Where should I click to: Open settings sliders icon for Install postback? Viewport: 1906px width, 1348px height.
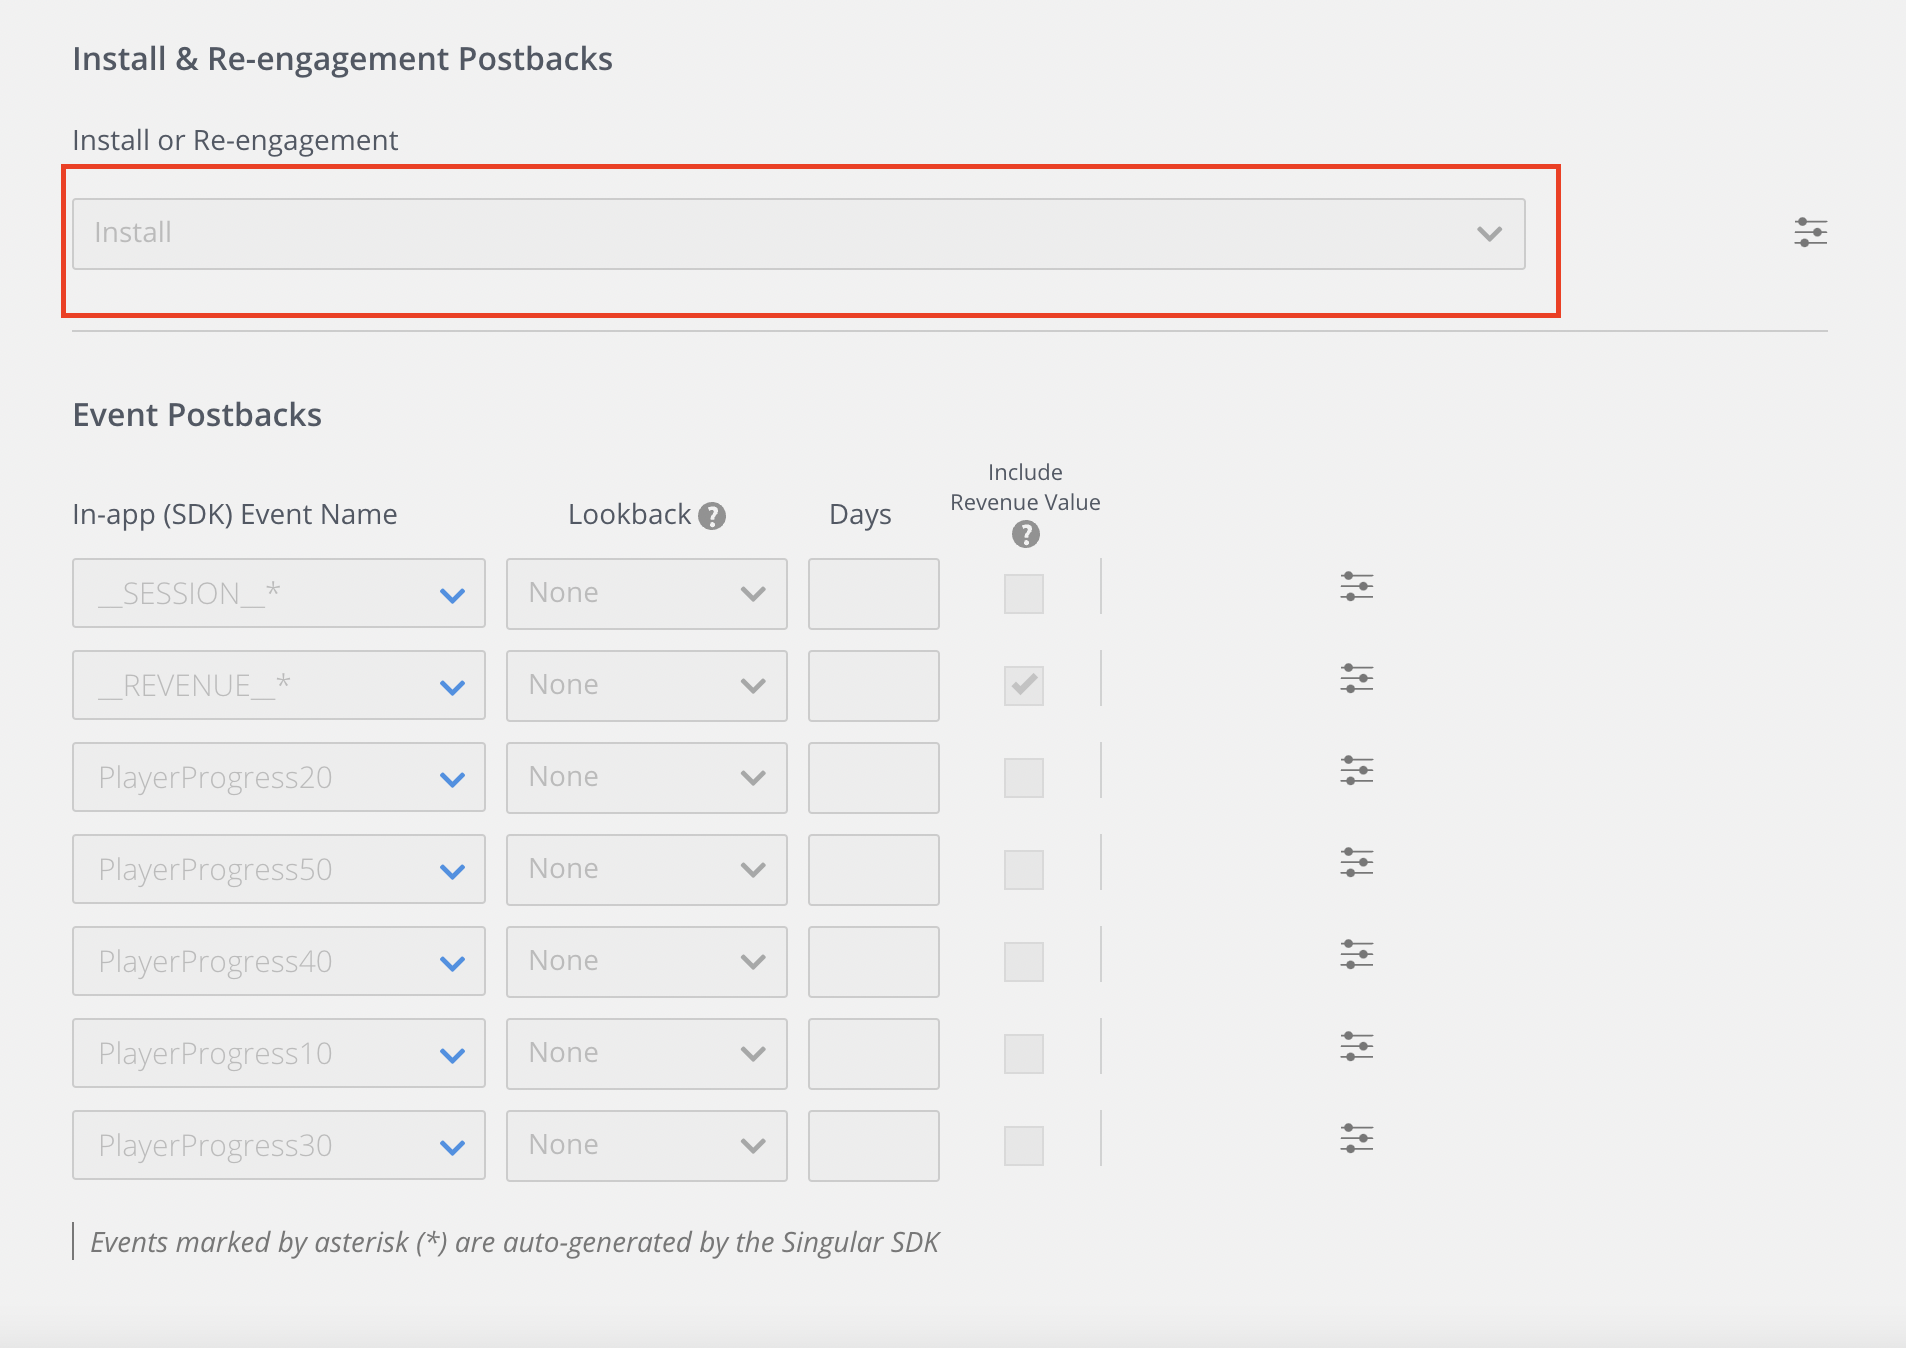[1810, 233]
